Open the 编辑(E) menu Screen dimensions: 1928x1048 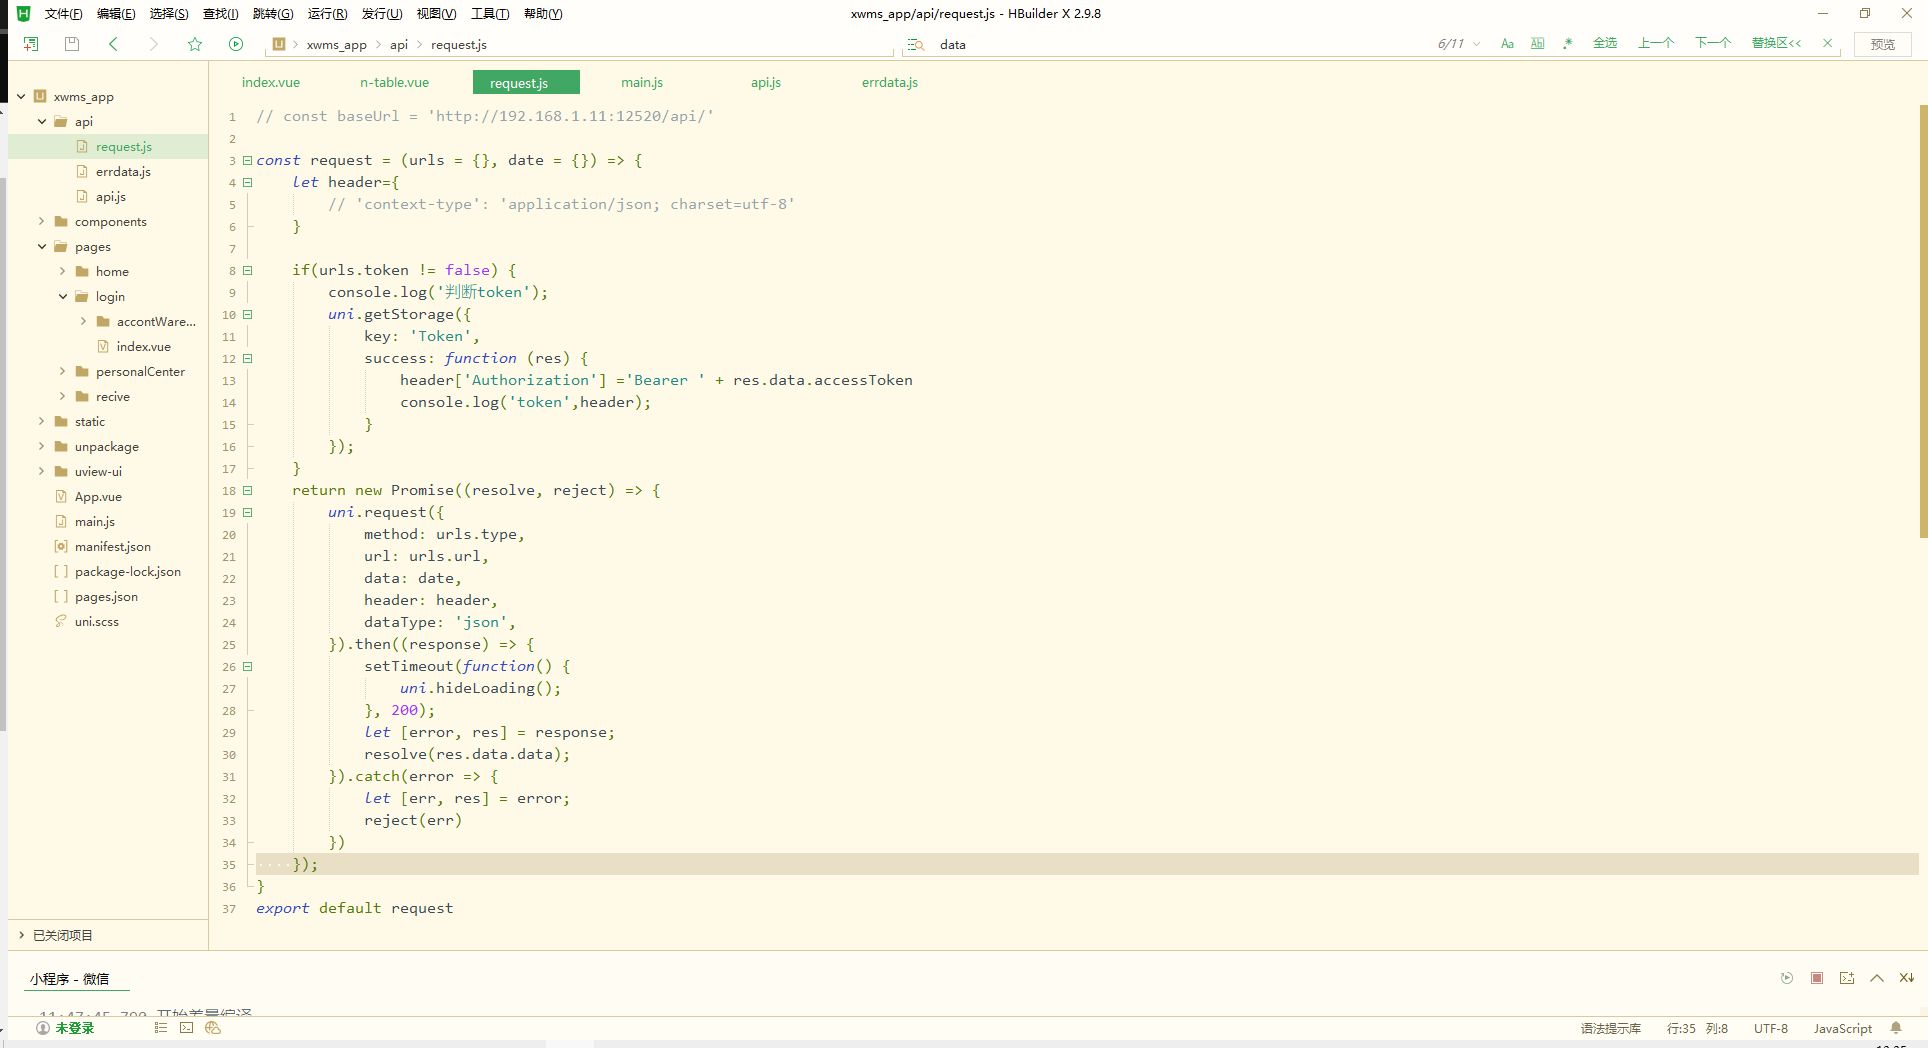(x=116, y=13)
